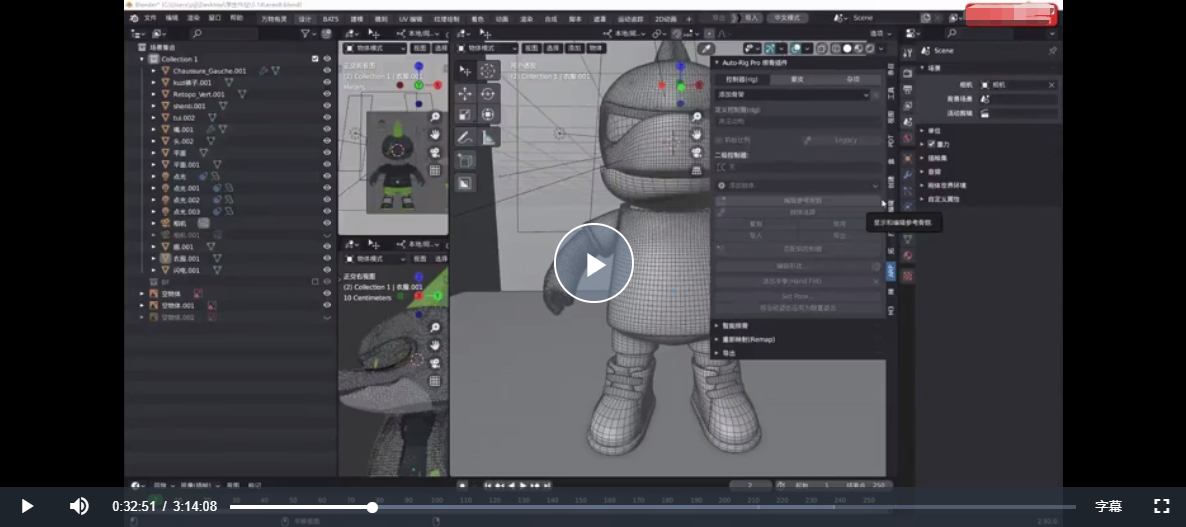Click the pan hand gizmo in main viewport
The image size is (1186, 527).
[x=697, y=135]
